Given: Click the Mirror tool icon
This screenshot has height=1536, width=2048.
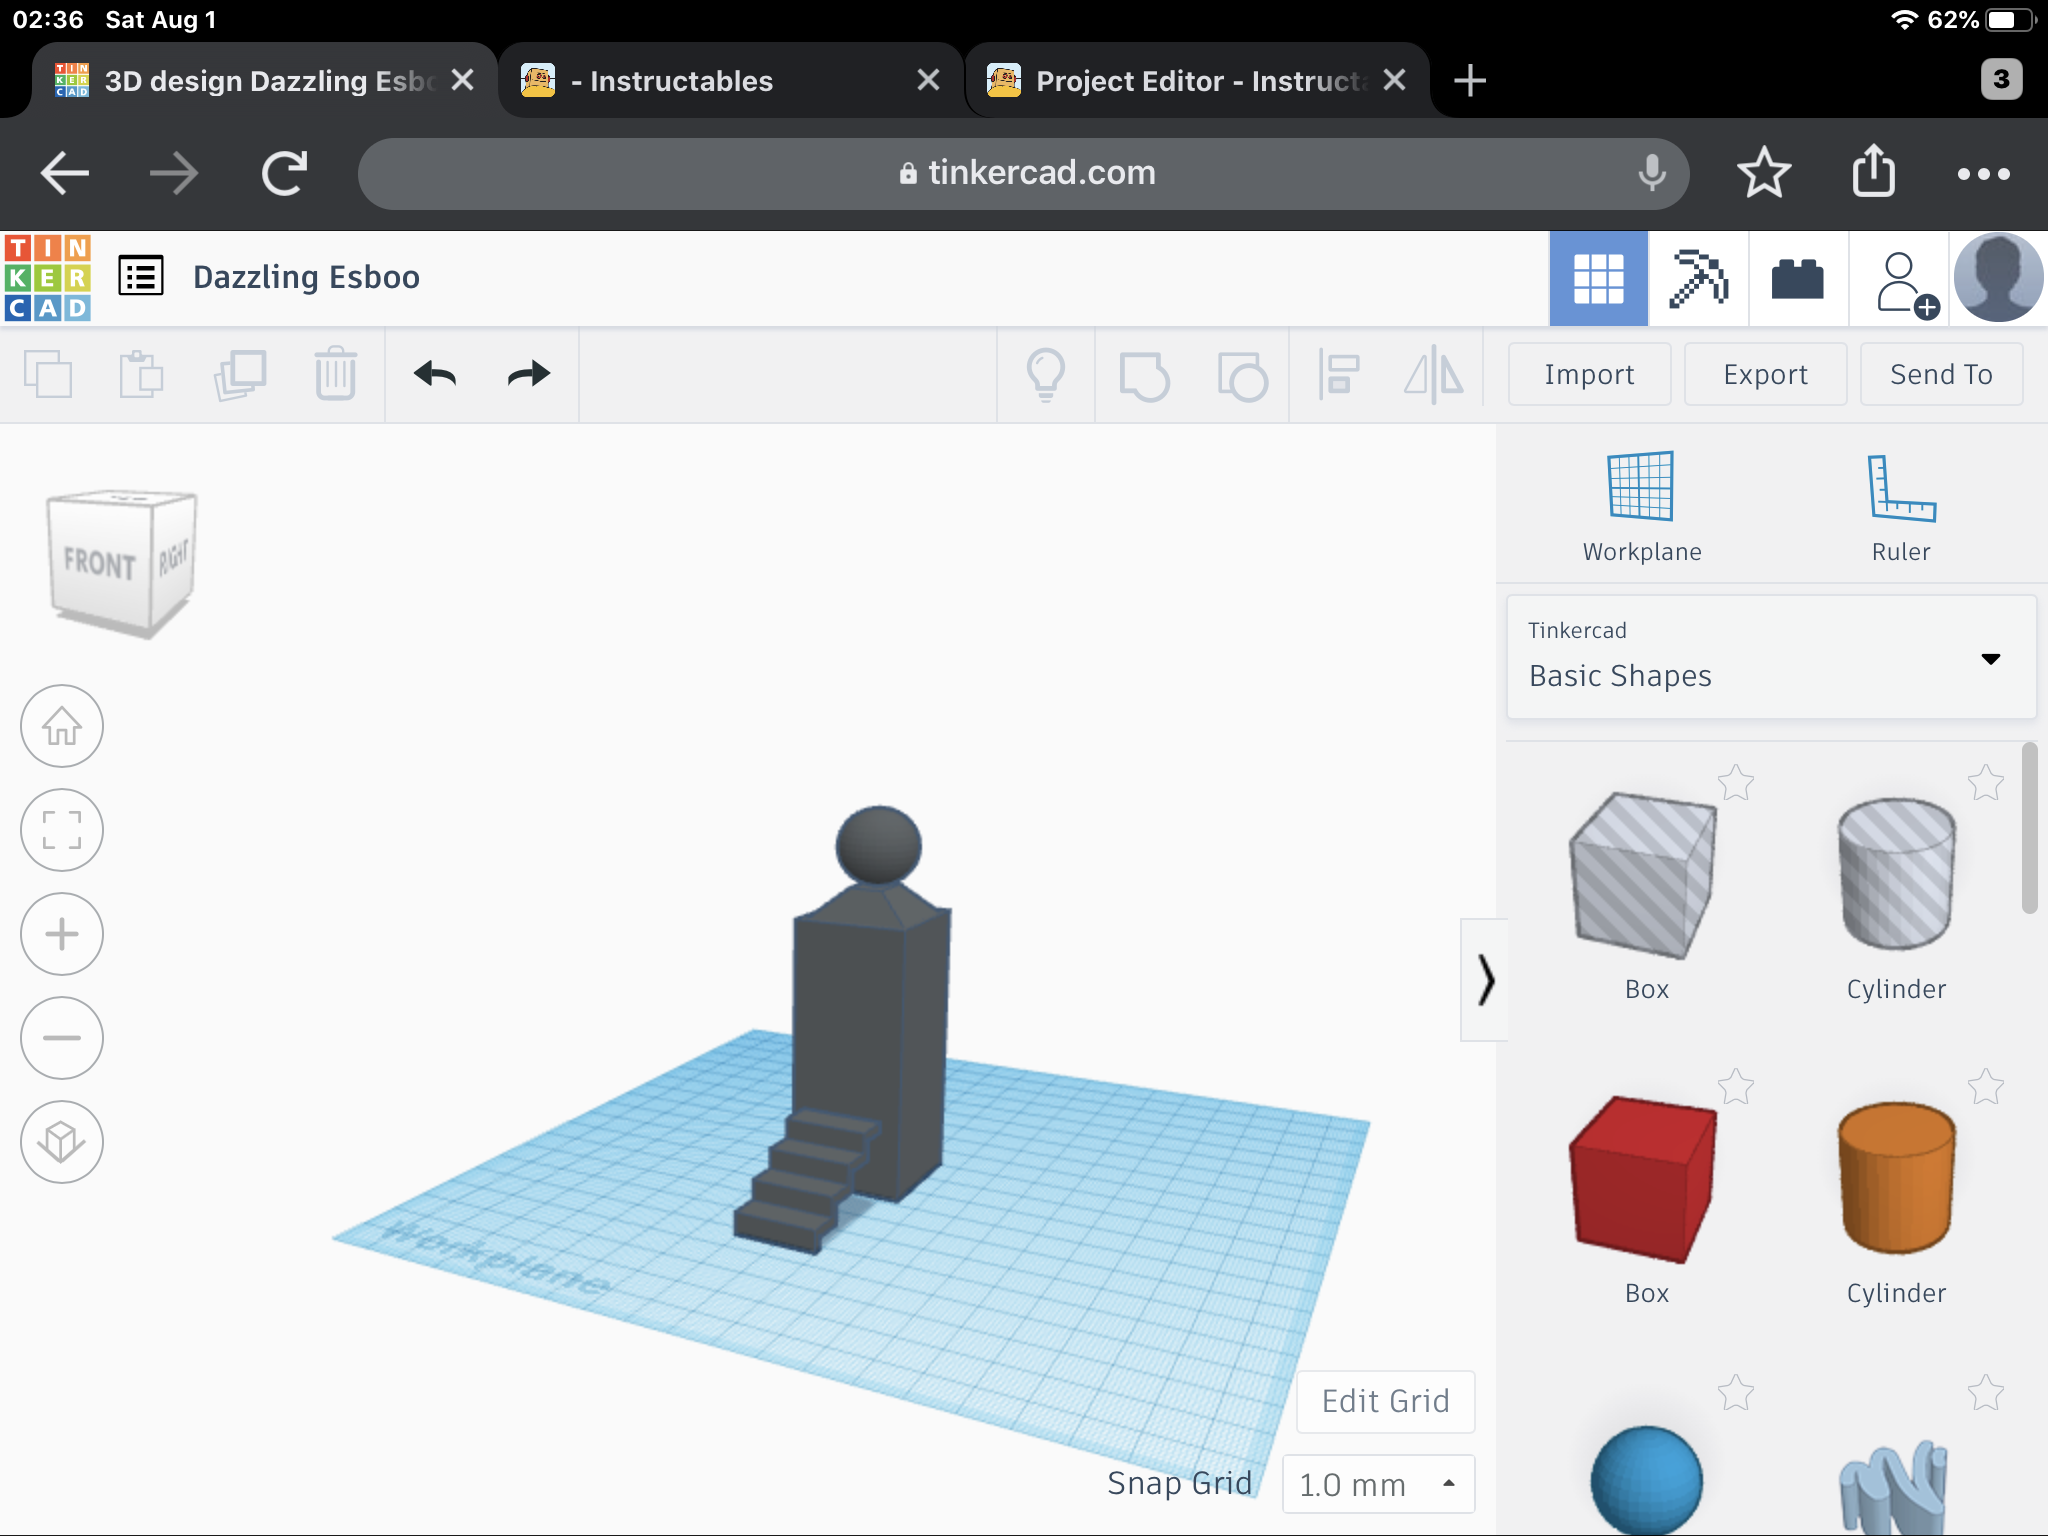Looking at the screenshot, I should click(1434, 375).
